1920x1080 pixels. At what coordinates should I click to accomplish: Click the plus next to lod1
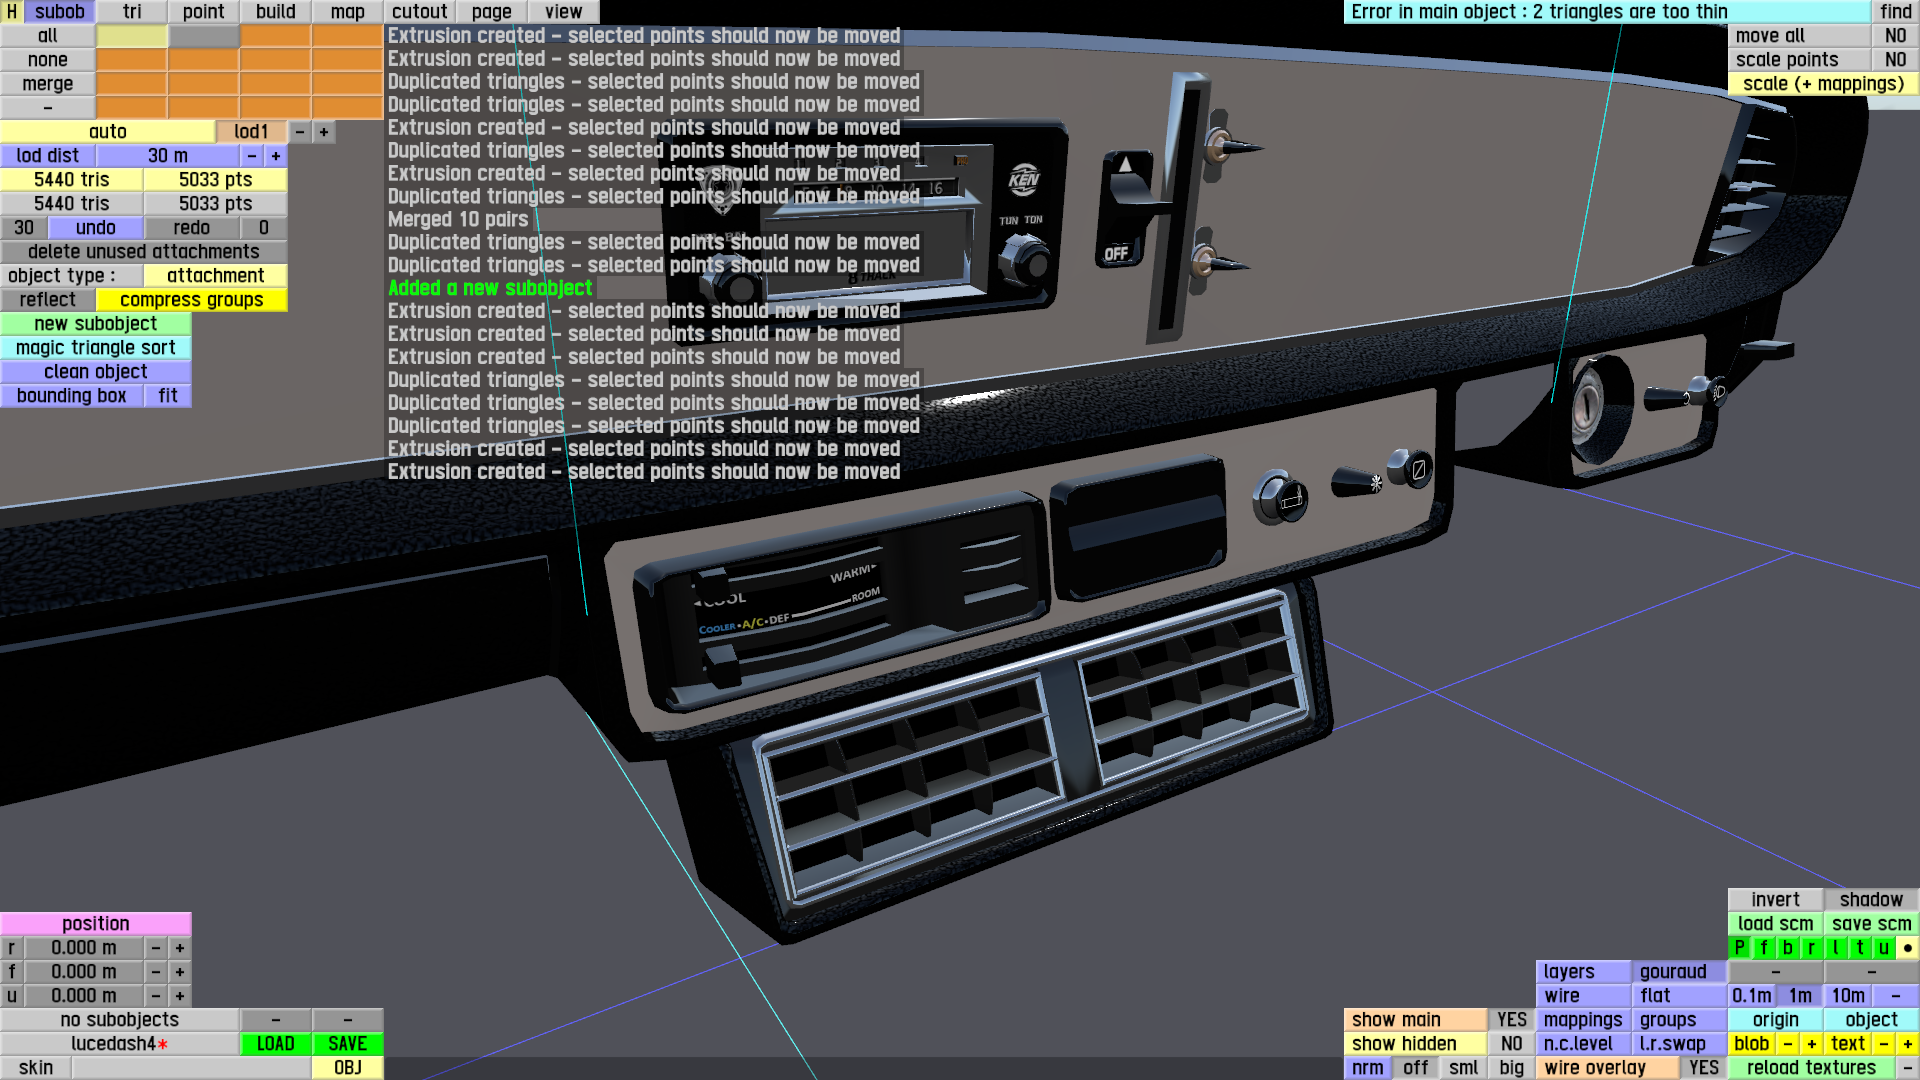323,132
